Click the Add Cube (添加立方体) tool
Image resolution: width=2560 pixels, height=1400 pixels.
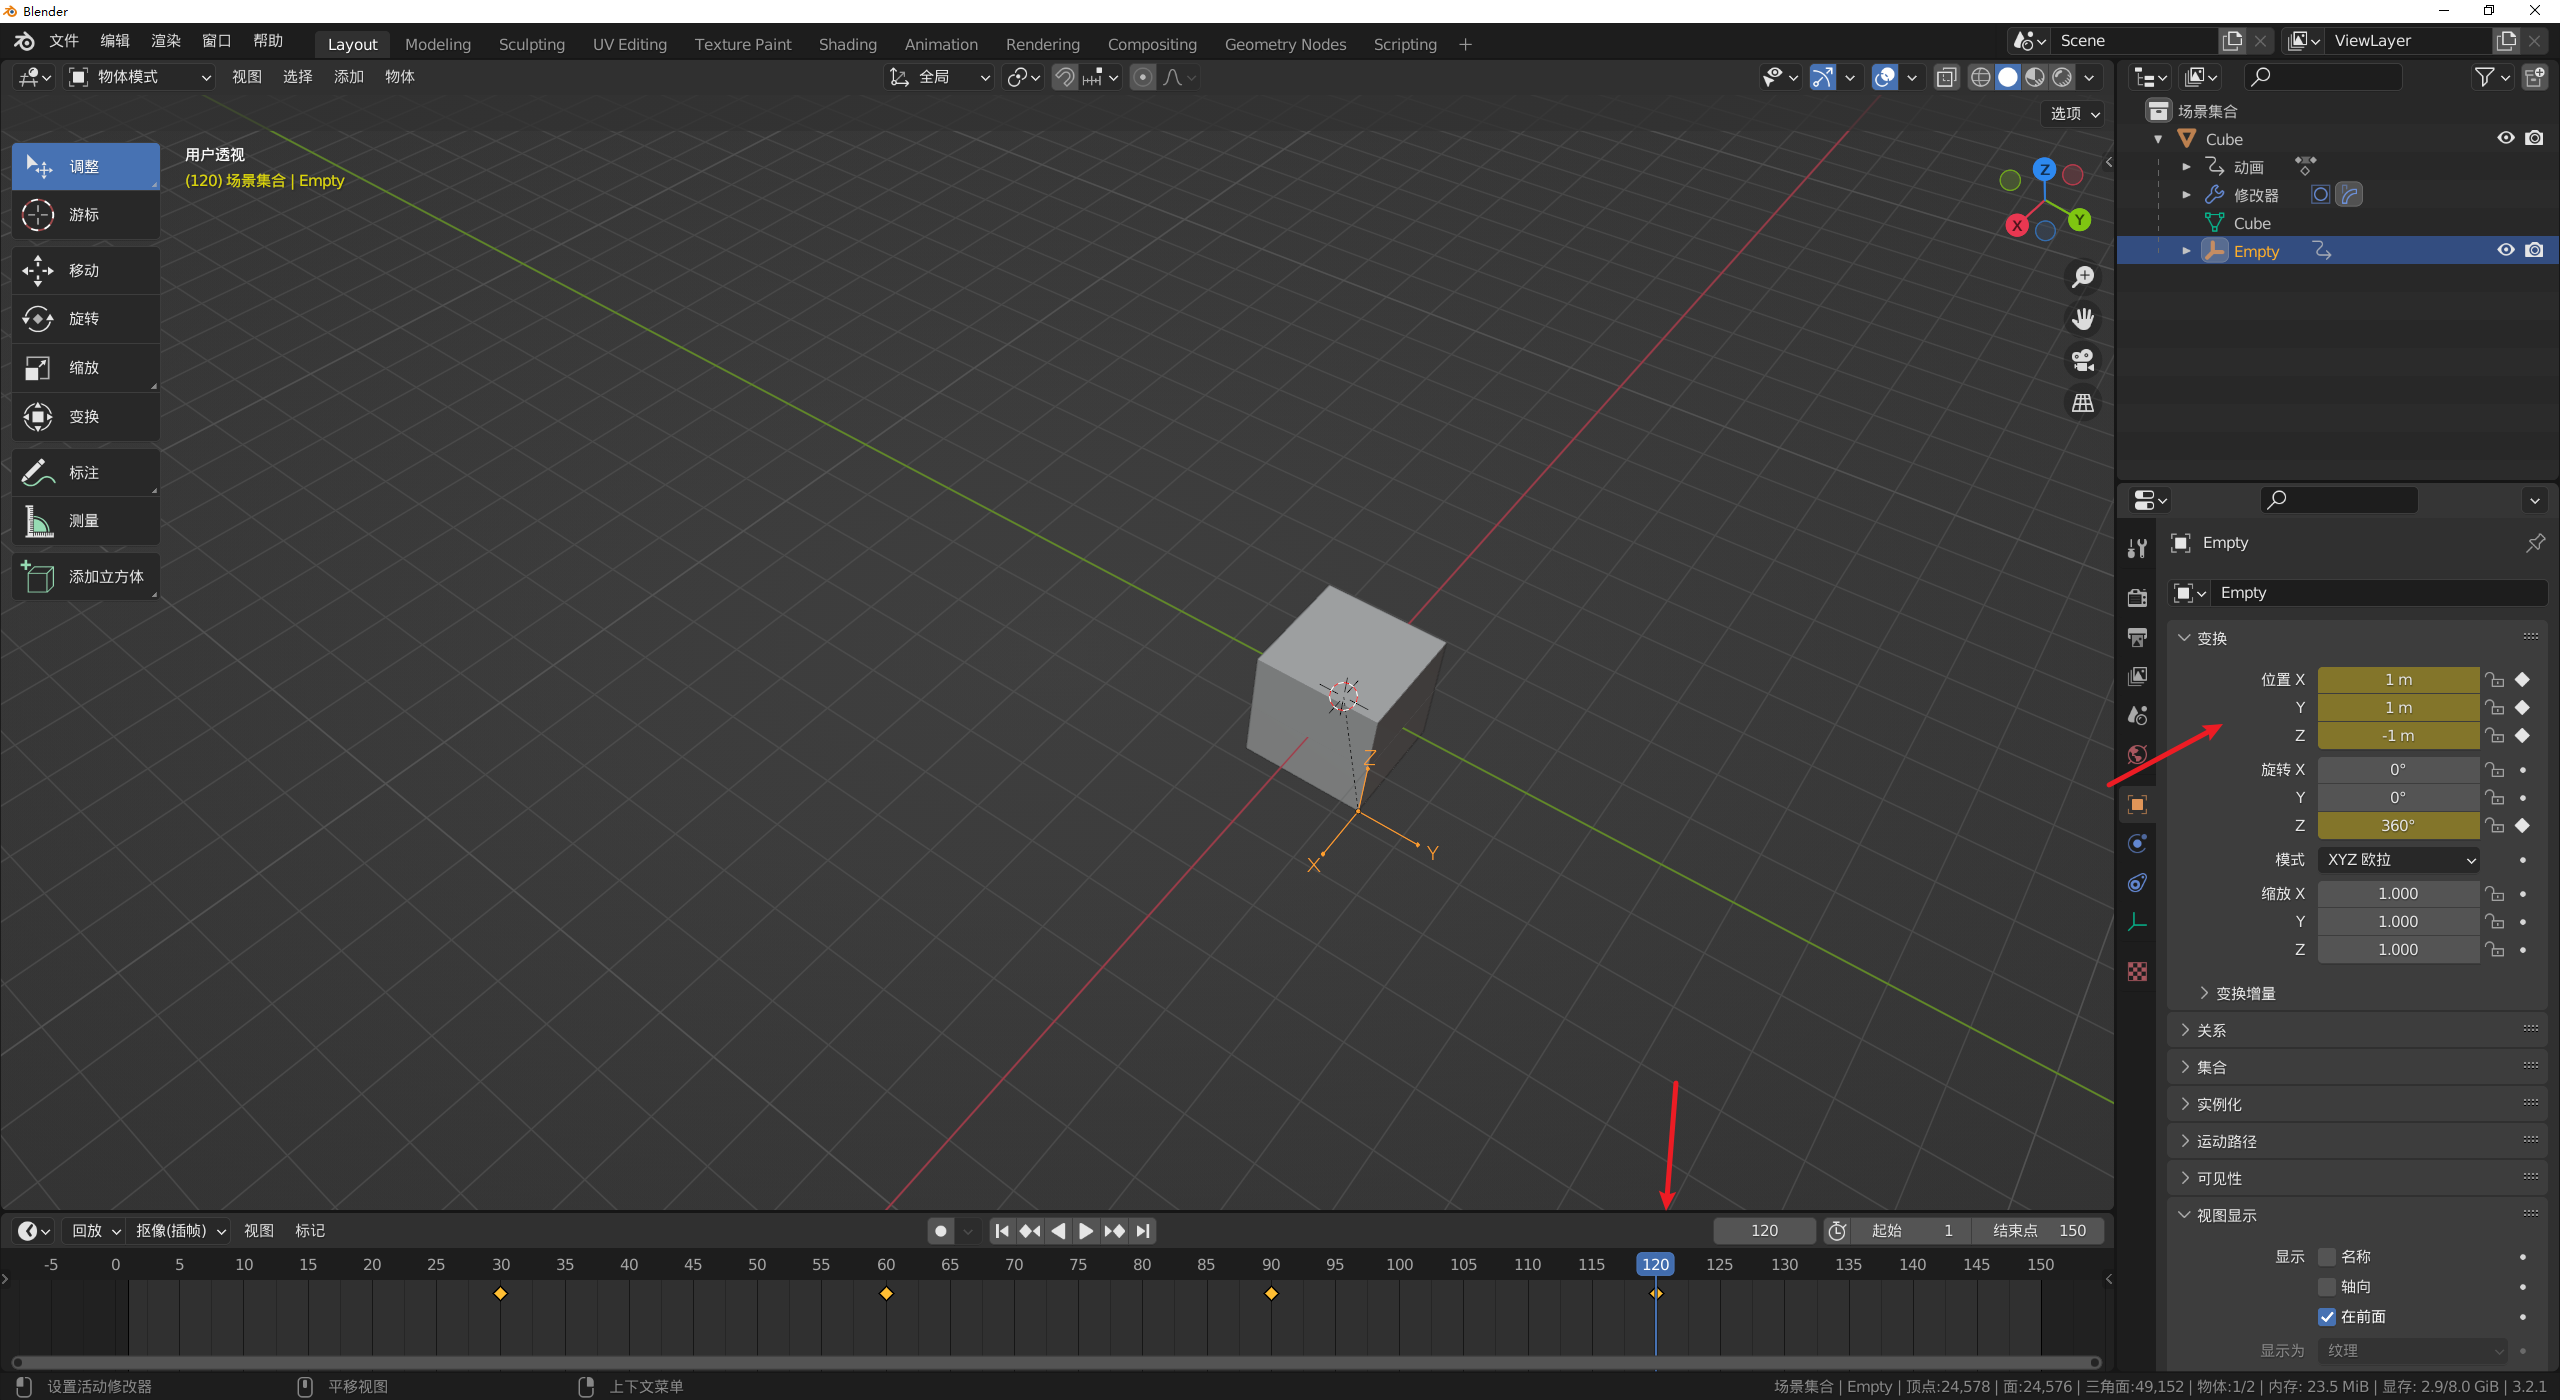pos(85,577)
